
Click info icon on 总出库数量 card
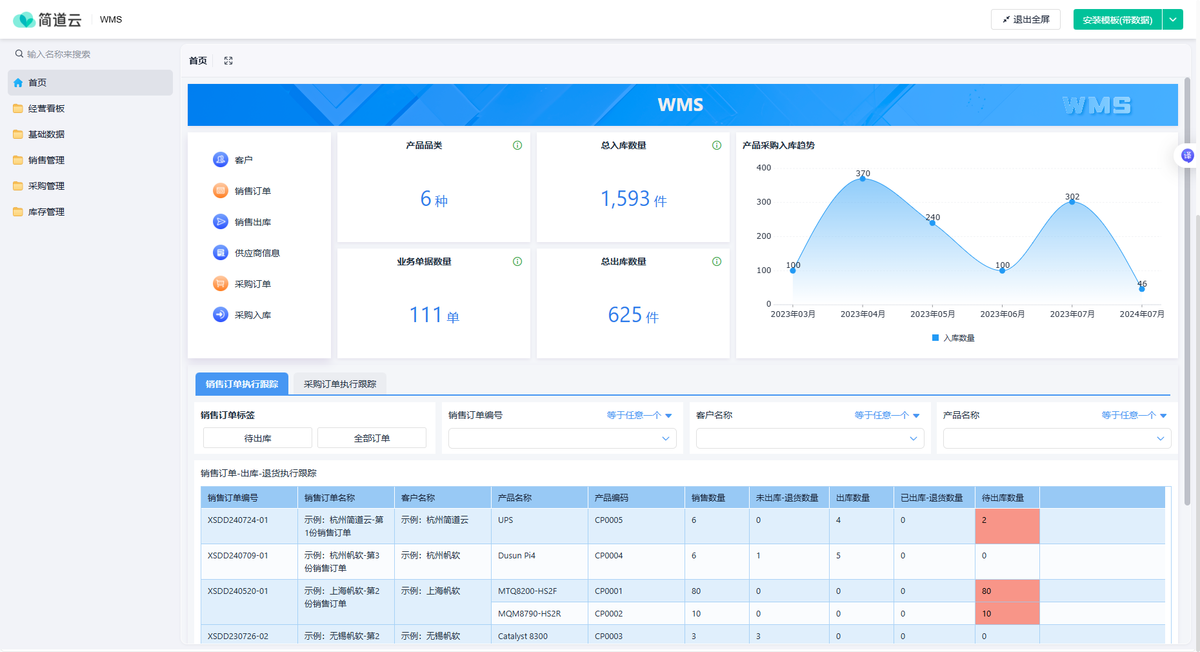717,262
